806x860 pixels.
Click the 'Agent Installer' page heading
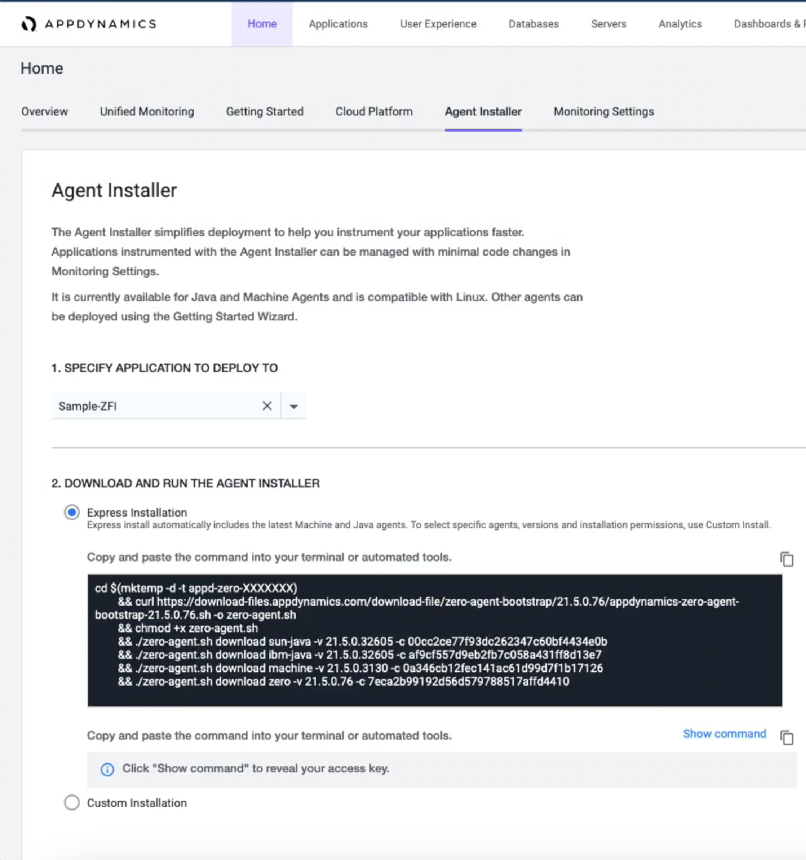[x=114, y=190]
